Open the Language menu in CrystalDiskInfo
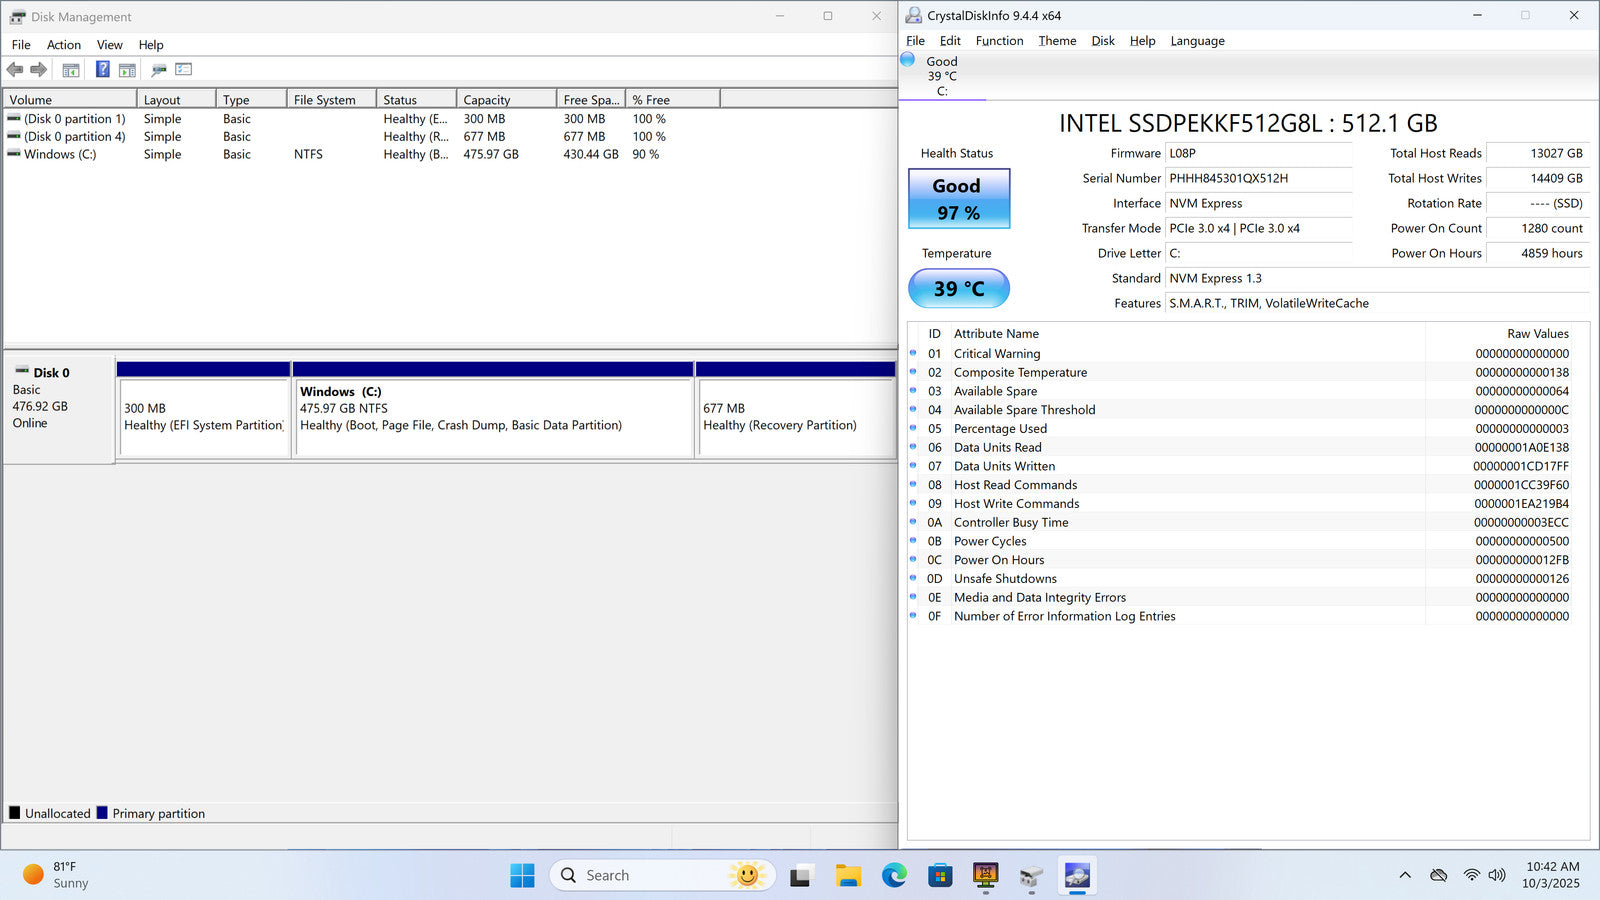This screenshot has width=1600, height=900. coord(1197,41)
